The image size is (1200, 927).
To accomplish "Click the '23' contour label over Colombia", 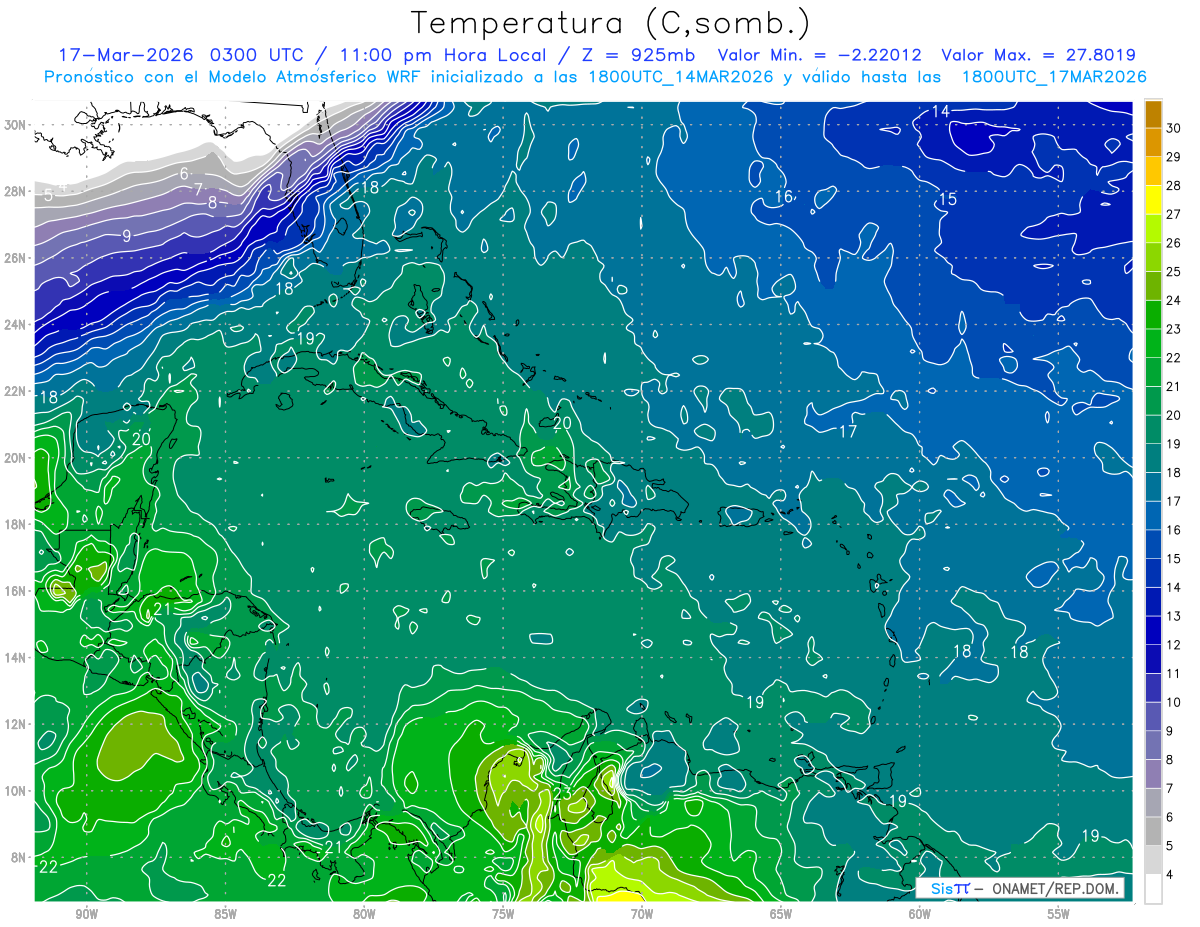I will (562, 795).
